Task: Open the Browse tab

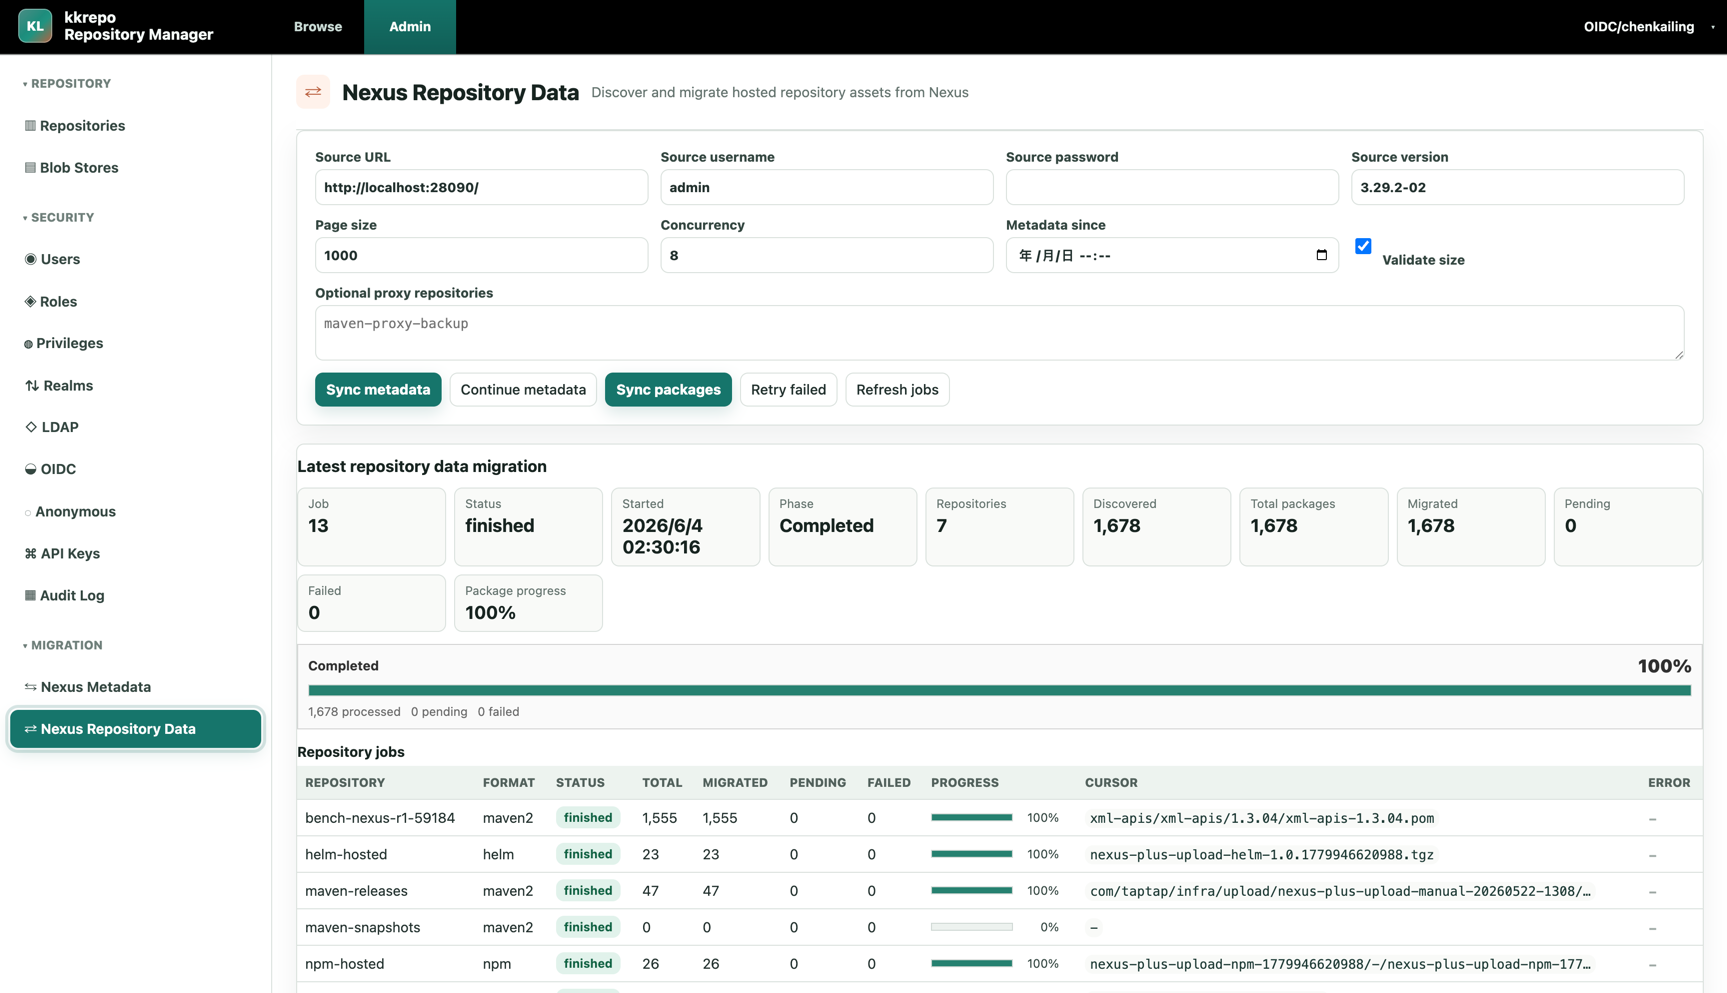Action: click(x=318, y=27)
